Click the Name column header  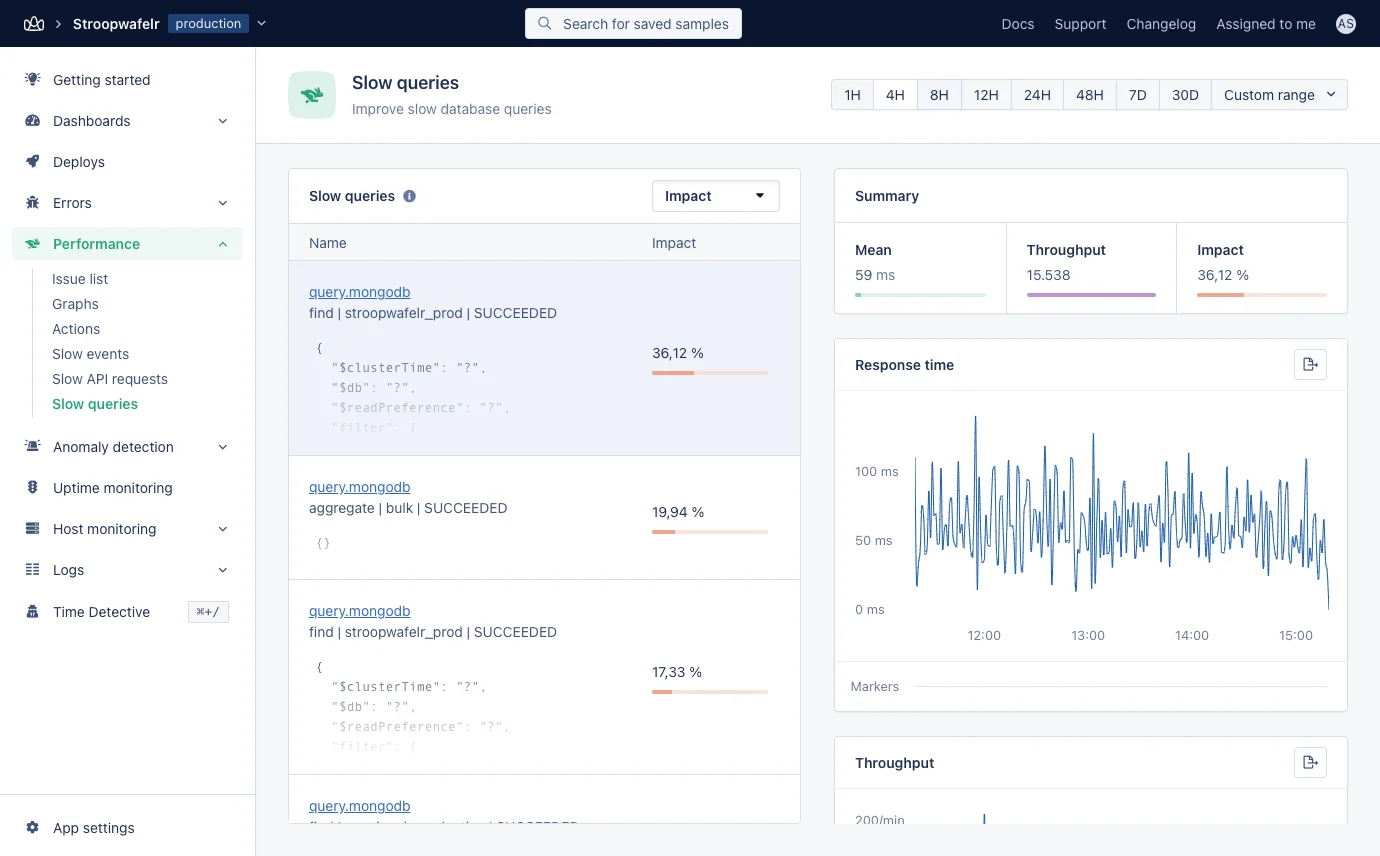[328, 243]
